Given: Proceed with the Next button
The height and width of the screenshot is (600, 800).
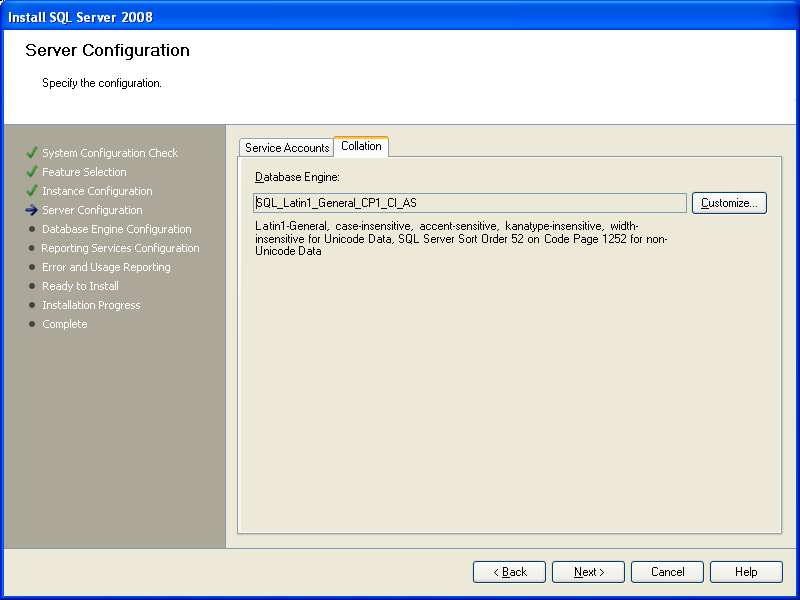Looking at the screenshot, I should pos(588,572).
